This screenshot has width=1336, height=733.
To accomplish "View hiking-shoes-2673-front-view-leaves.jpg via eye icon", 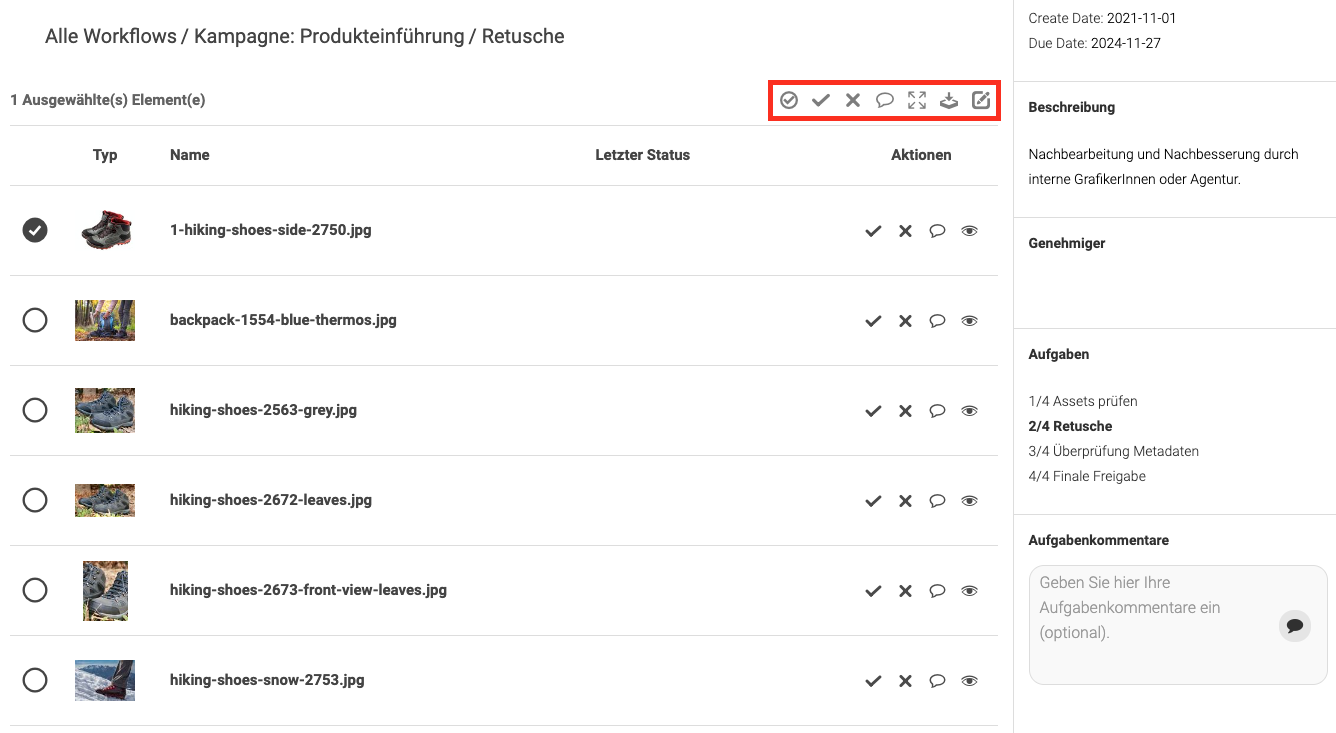I will 969,591.
